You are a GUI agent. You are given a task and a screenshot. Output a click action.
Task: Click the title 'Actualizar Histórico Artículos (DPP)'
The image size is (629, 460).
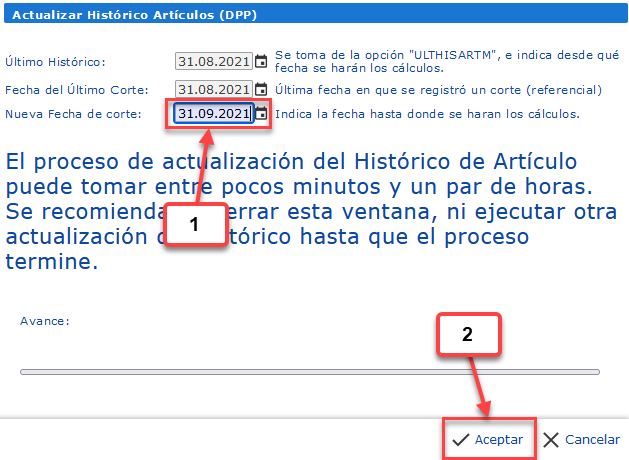pyautogui.click(x=134, y=15)
